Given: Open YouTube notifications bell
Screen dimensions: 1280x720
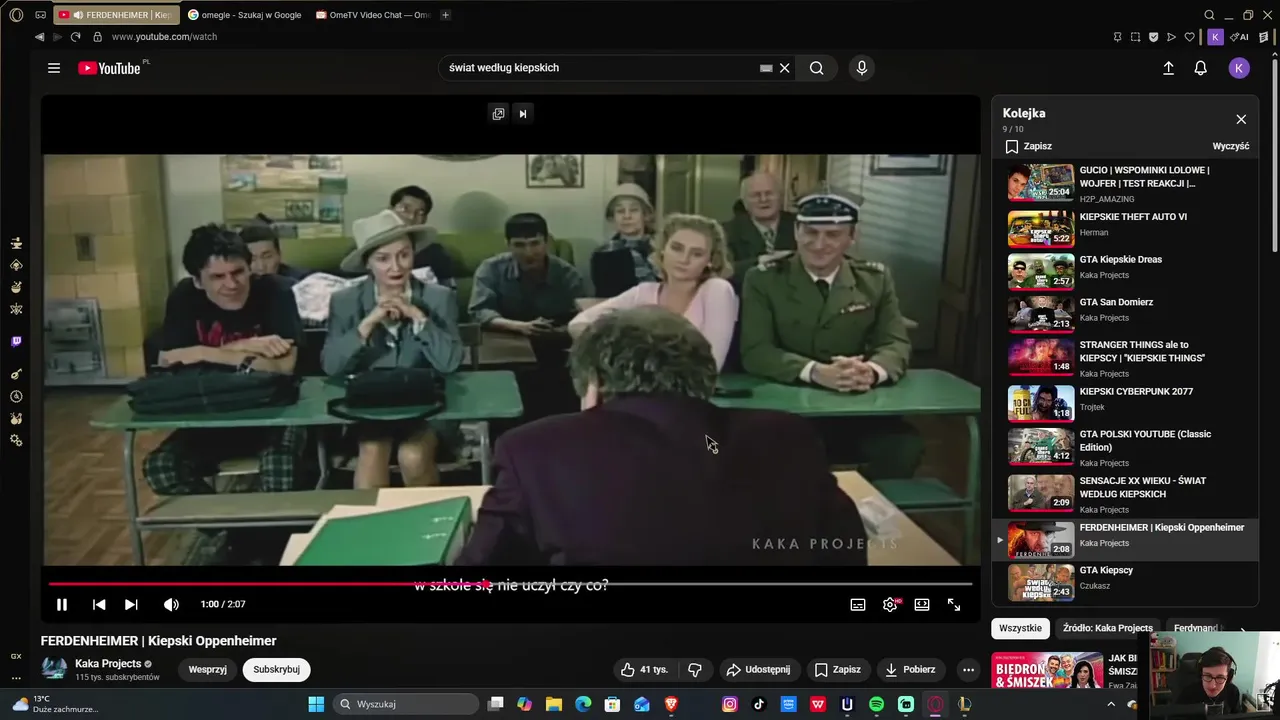Looking at the screenshot, I should [1201, 68].
